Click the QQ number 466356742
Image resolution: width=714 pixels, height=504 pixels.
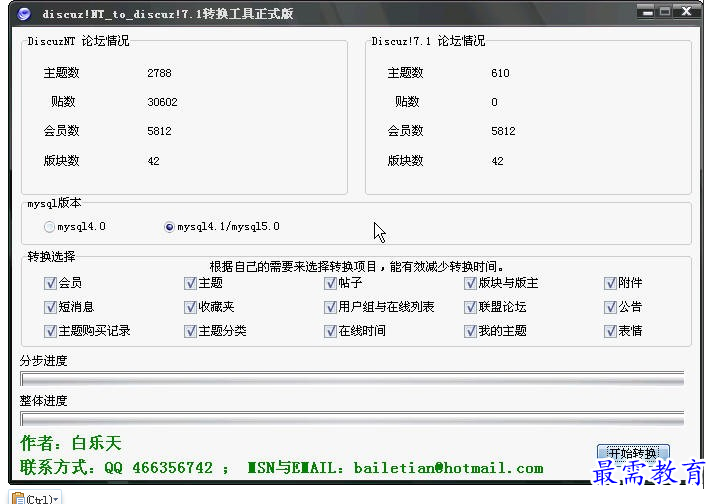(173, 468)
